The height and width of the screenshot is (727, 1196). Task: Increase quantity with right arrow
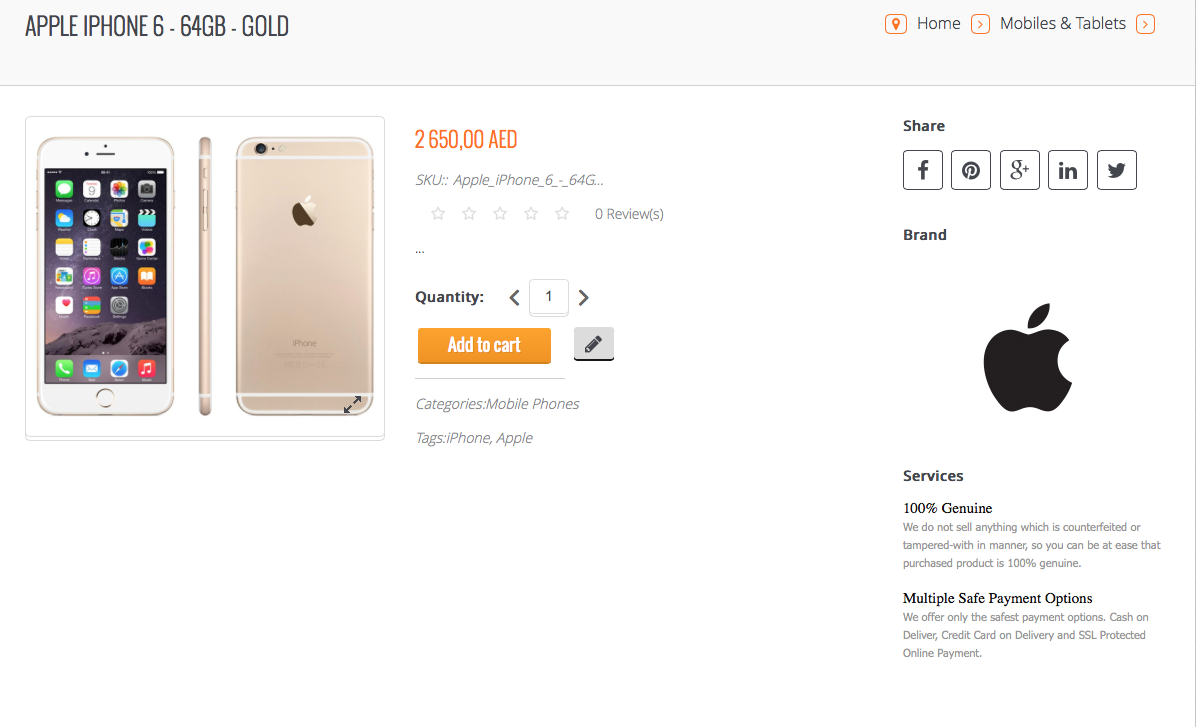[584, 297]
